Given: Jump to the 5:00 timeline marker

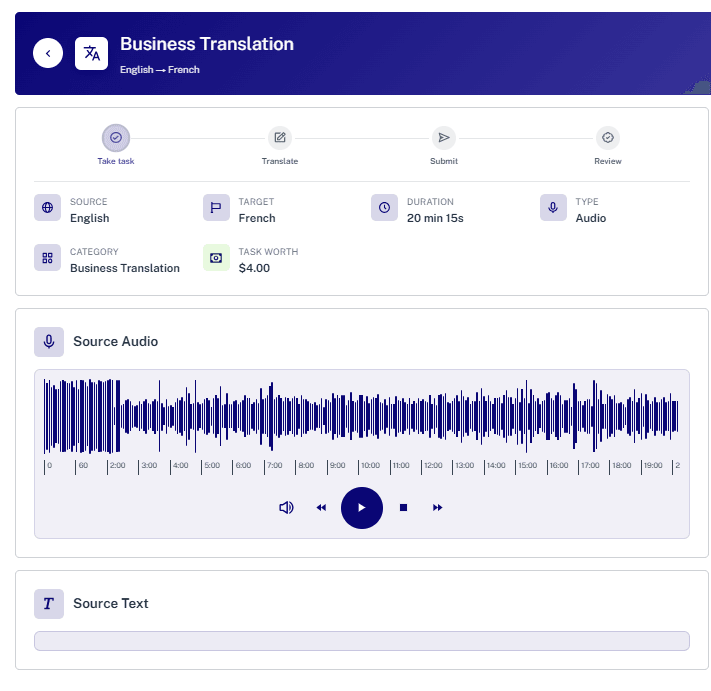Looking at the screenshot, I should pos(212,466).
